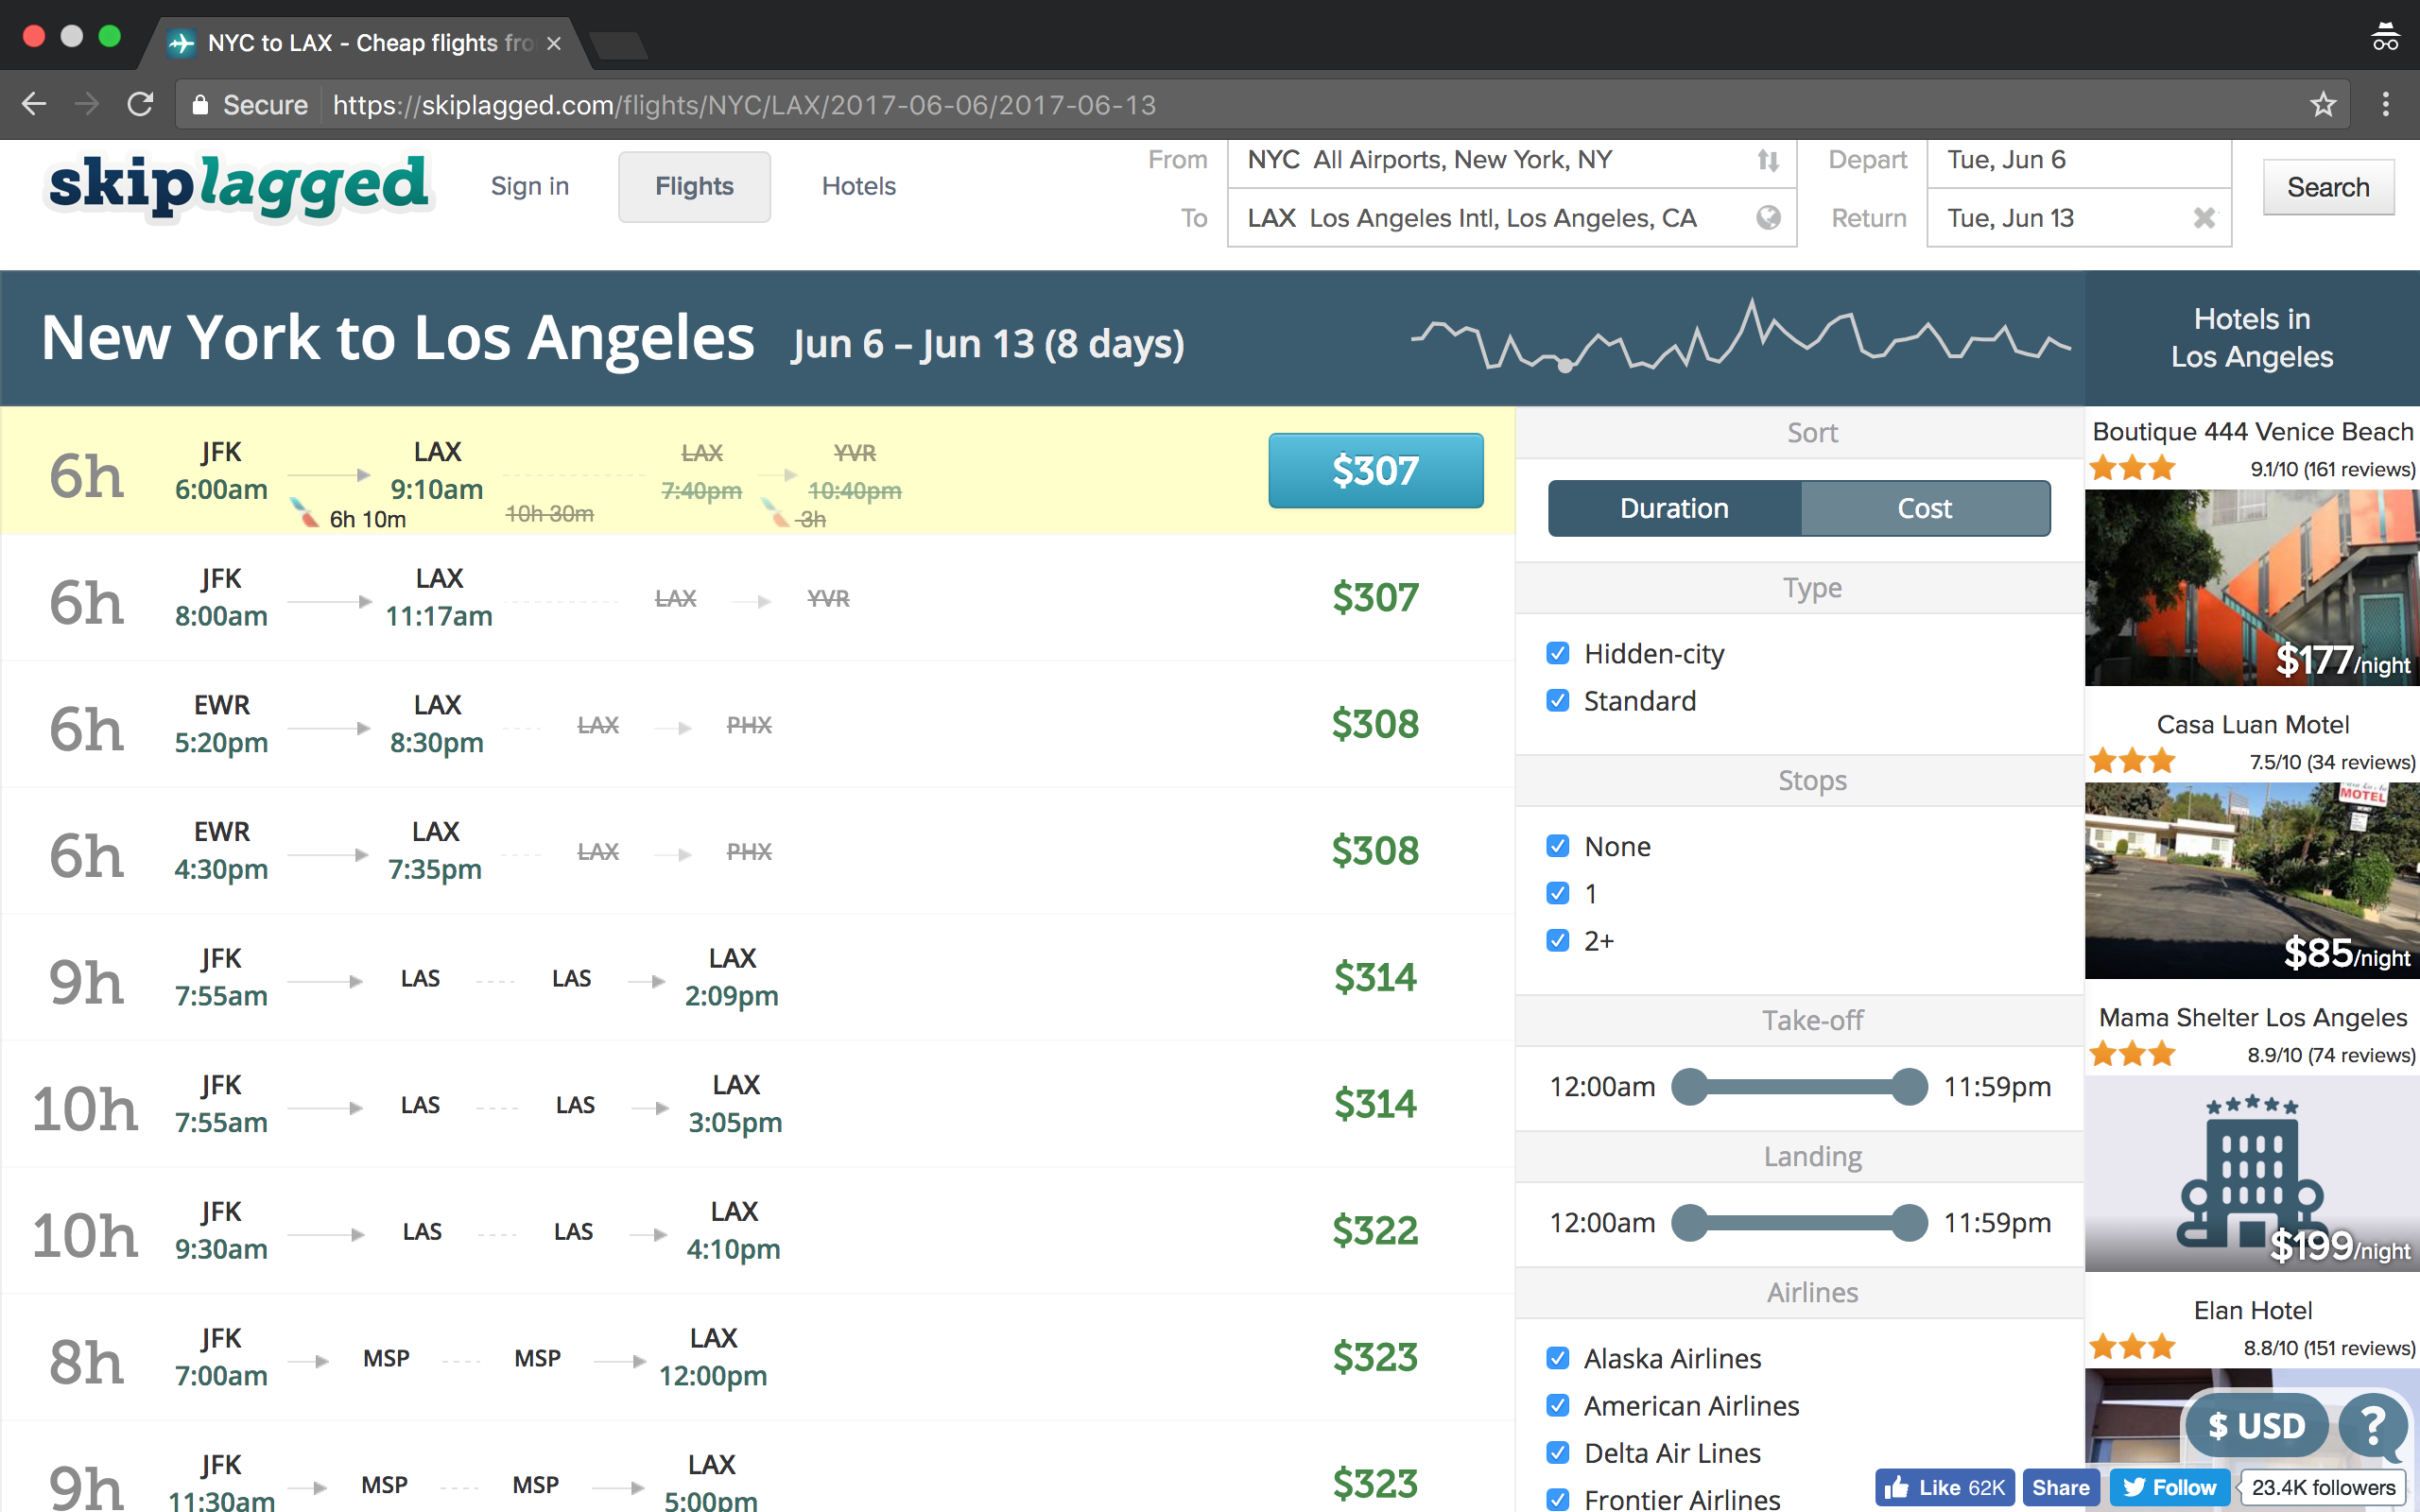This screenshot has height=1512, width=2420.
Task: Expand the JFK 7:55am 10h $314 flight
Action: click(757, 1104)
